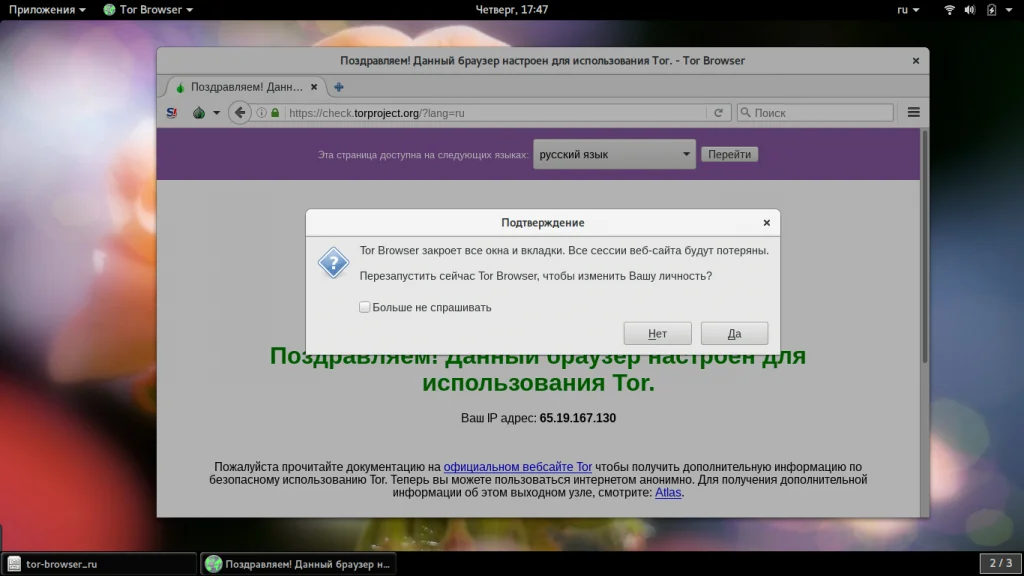Close the "Поздравляем! Данн..." tab

314,87
